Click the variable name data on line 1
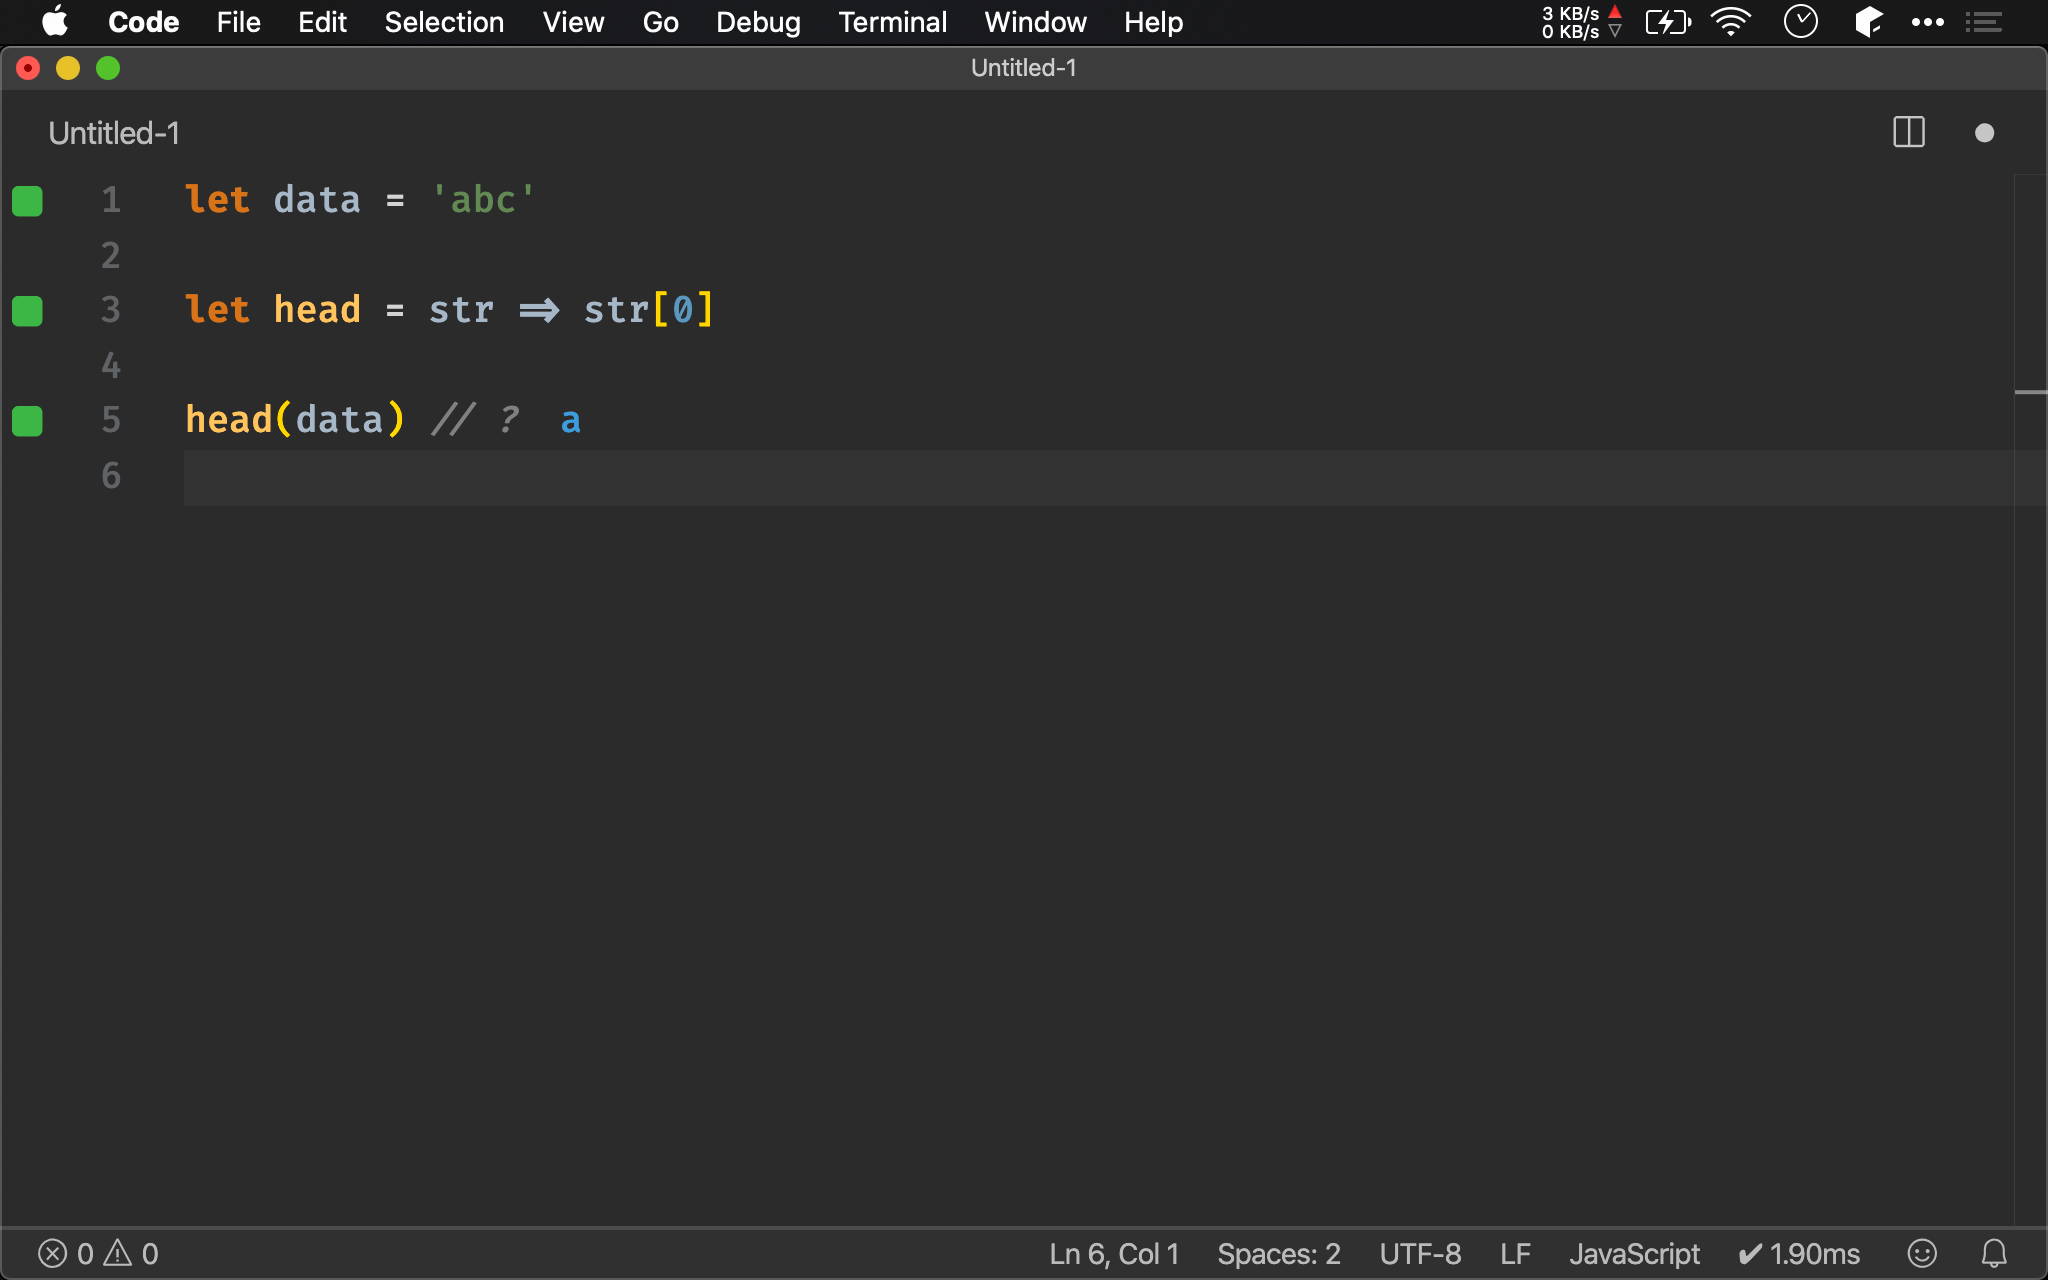Screen dimensions: 2048x1280 (317, 200)
